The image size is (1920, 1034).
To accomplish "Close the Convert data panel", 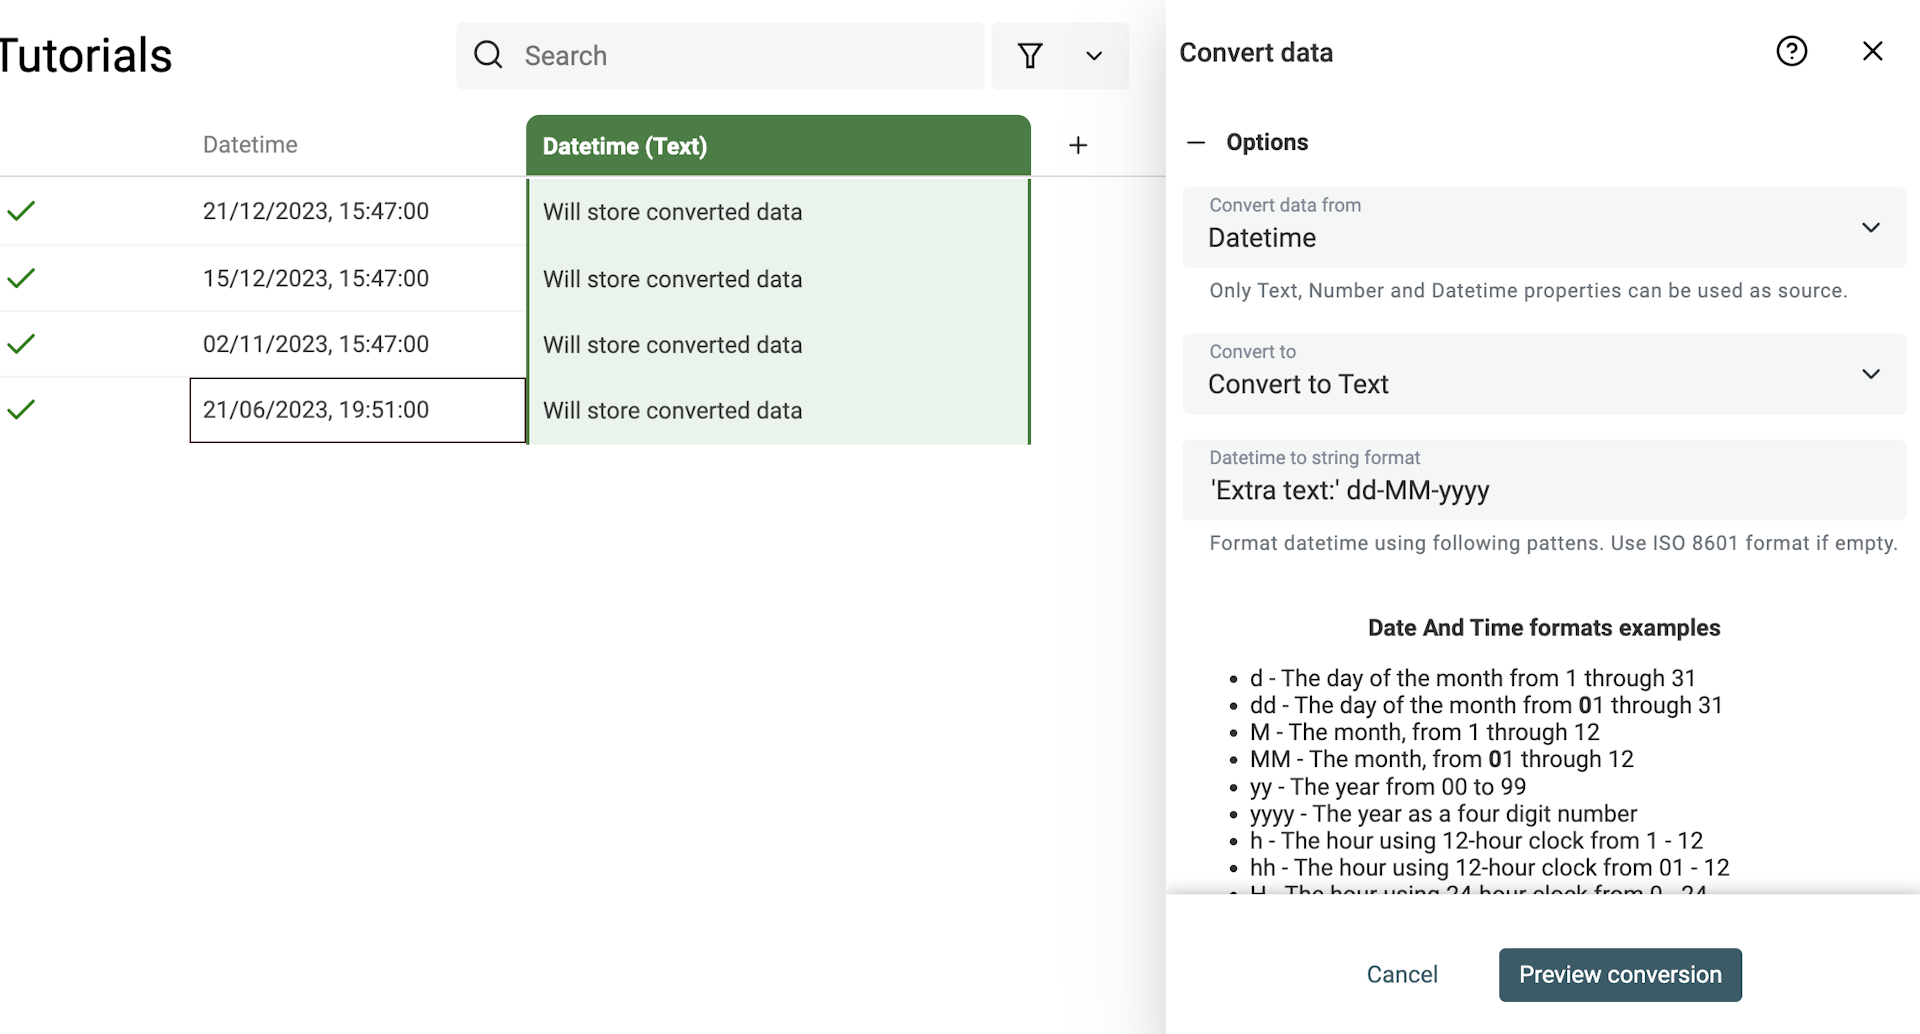I will 1873,50.
